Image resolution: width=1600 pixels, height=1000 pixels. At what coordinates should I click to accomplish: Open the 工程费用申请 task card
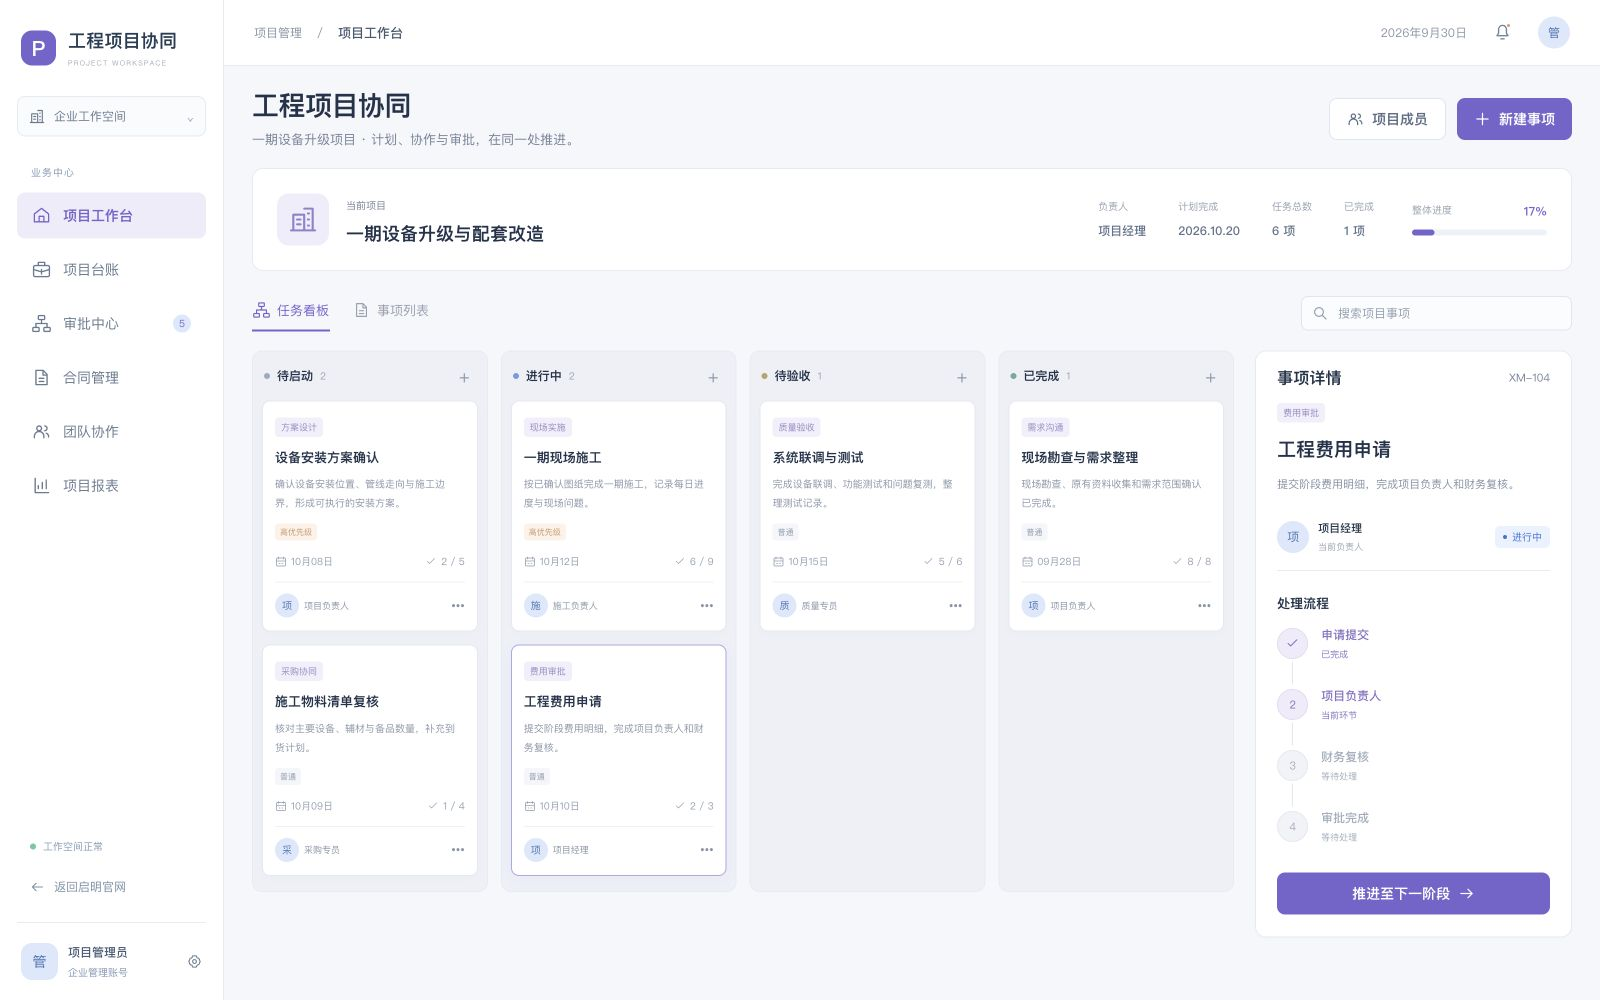618,760
